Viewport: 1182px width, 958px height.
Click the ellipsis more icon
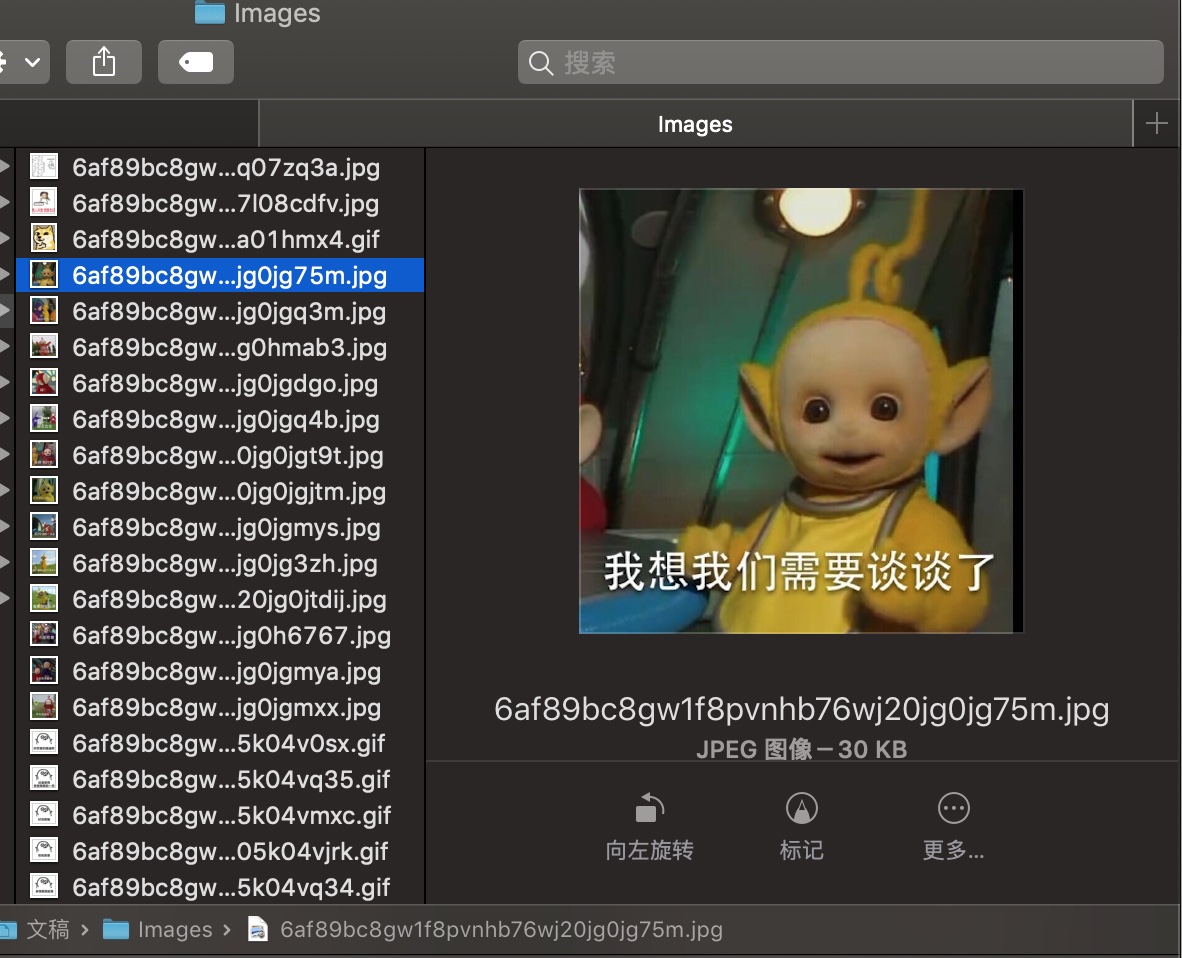click(954, 808)
